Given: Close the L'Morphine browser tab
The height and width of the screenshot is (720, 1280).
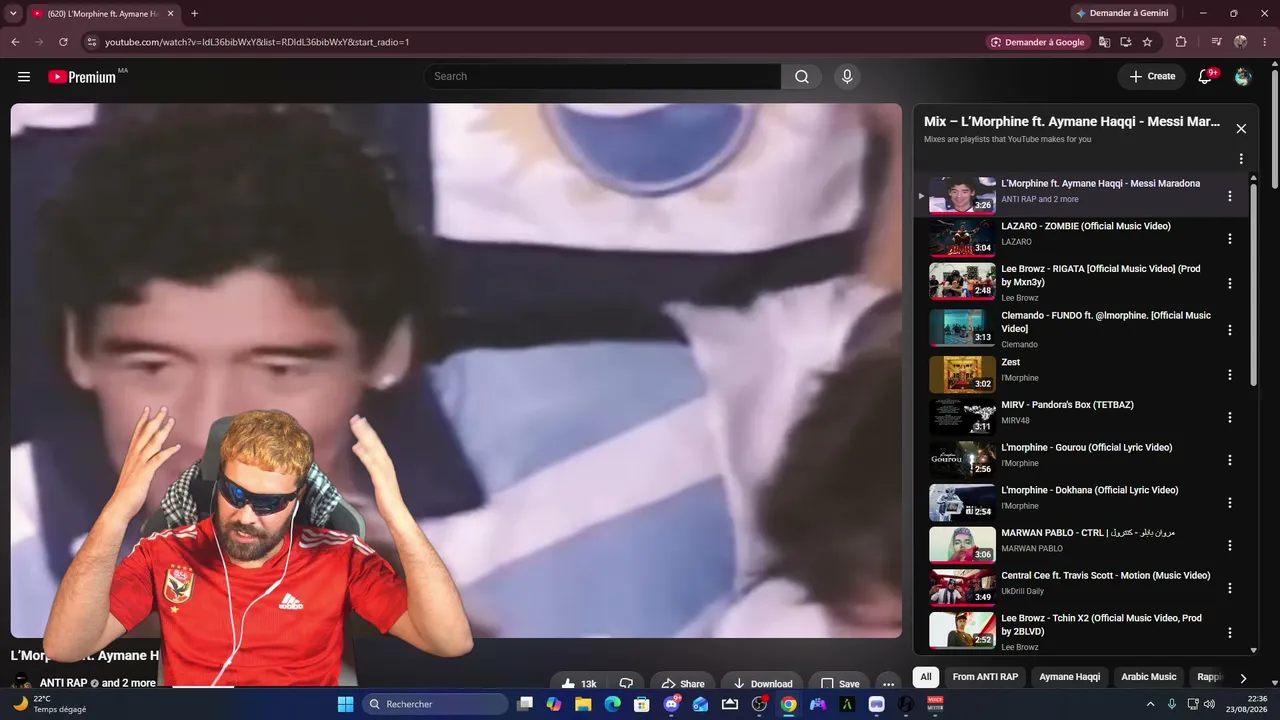Looking at the screenshot, I should pyautogui.click(x=170, y=14).
